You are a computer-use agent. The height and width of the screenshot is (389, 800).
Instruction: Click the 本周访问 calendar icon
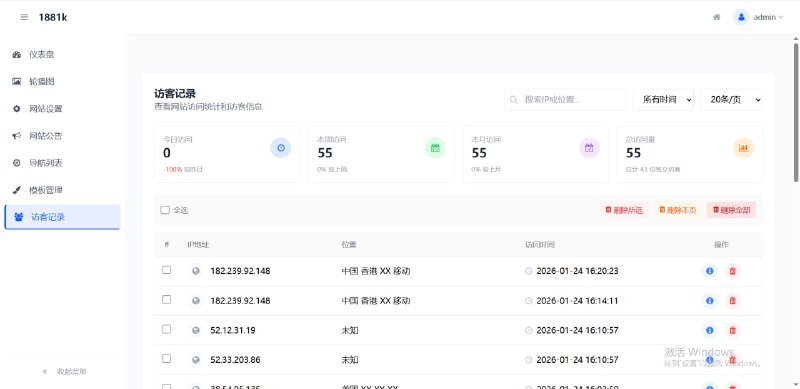click(435, 148)
